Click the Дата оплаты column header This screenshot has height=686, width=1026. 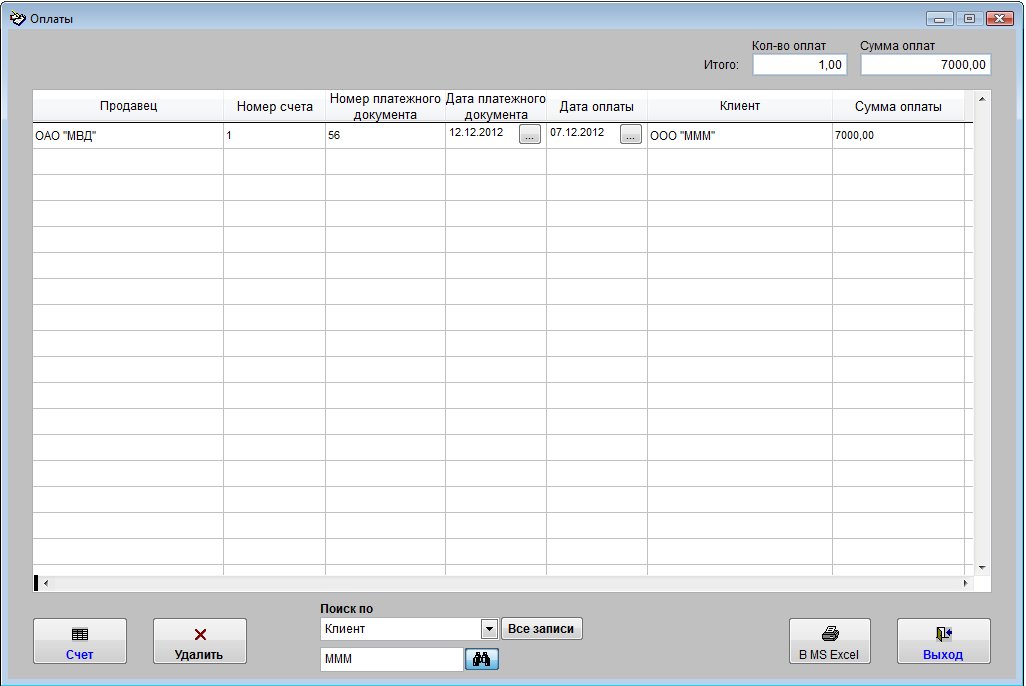(596, 106)
